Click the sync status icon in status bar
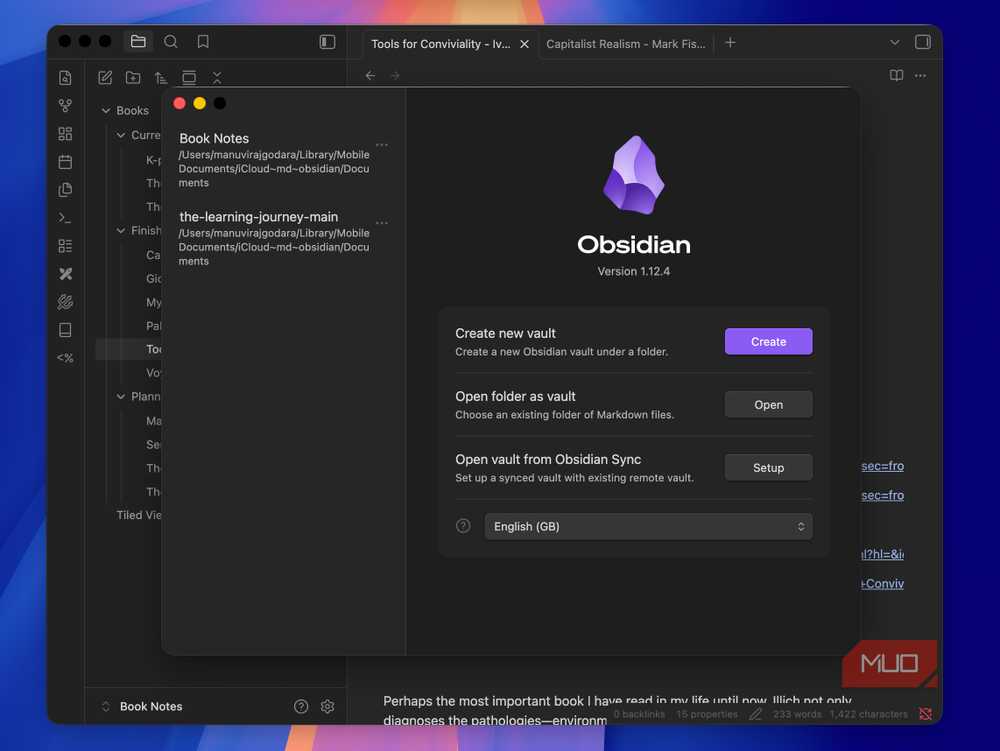 [925, 714]
